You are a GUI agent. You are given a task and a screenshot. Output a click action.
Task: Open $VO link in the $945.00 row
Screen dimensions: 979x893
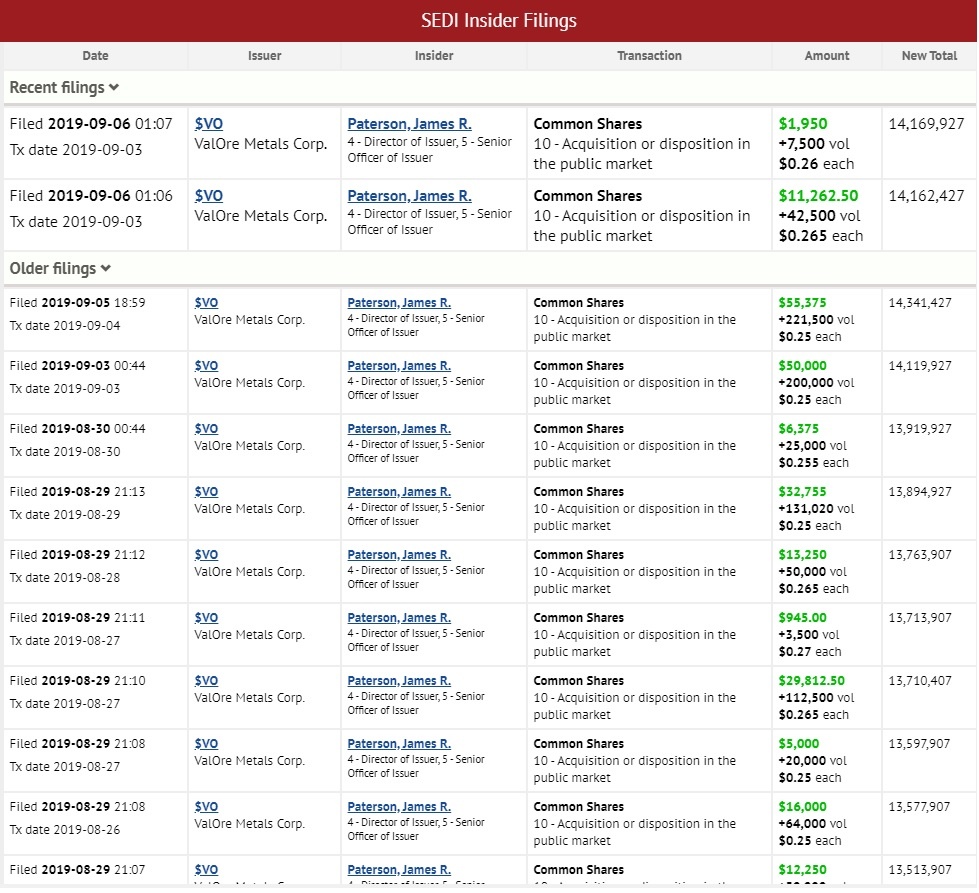pyautogui.click(x=206, y=618)
